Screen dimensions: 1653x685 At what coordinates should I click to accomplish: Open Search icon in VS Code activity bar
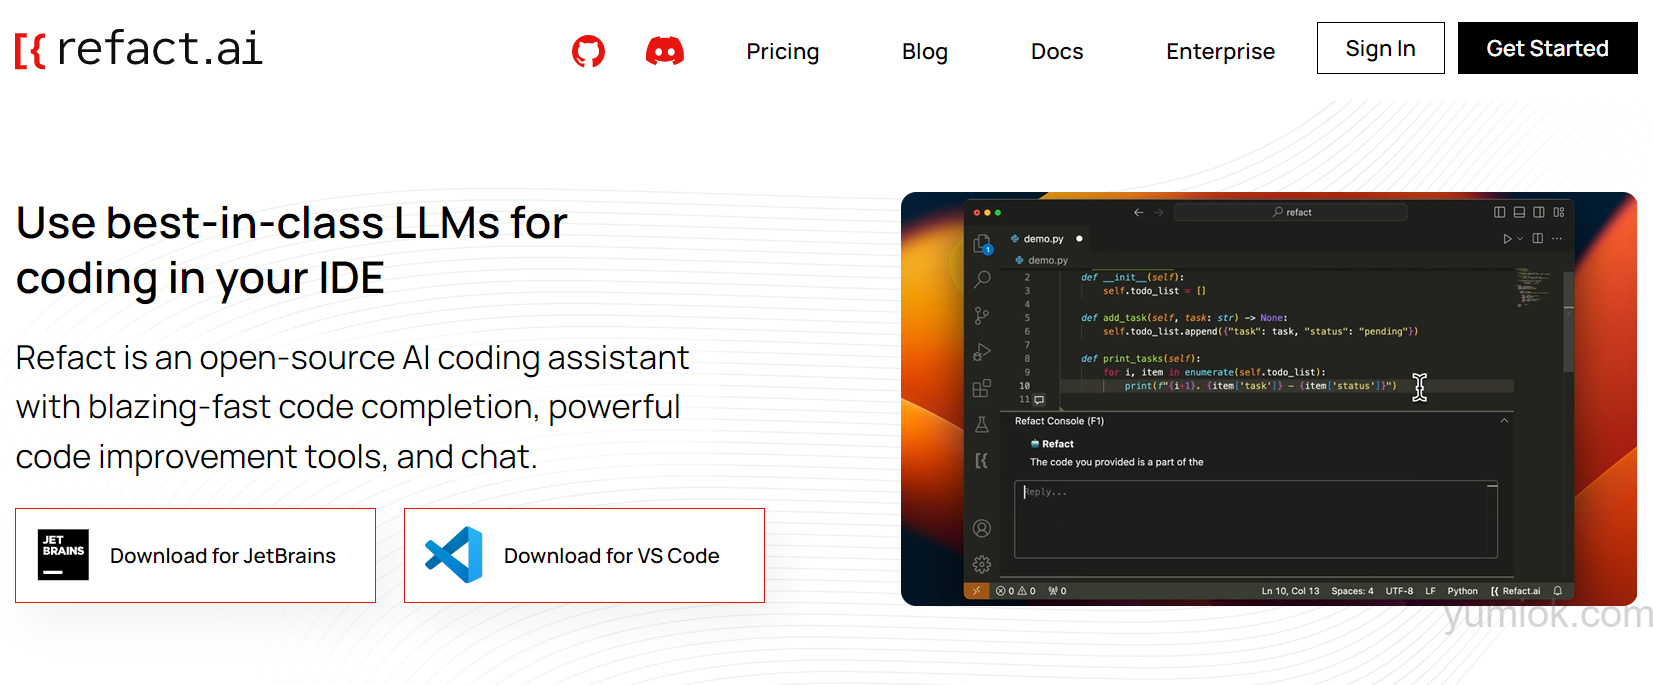click(x=982, y=279)
